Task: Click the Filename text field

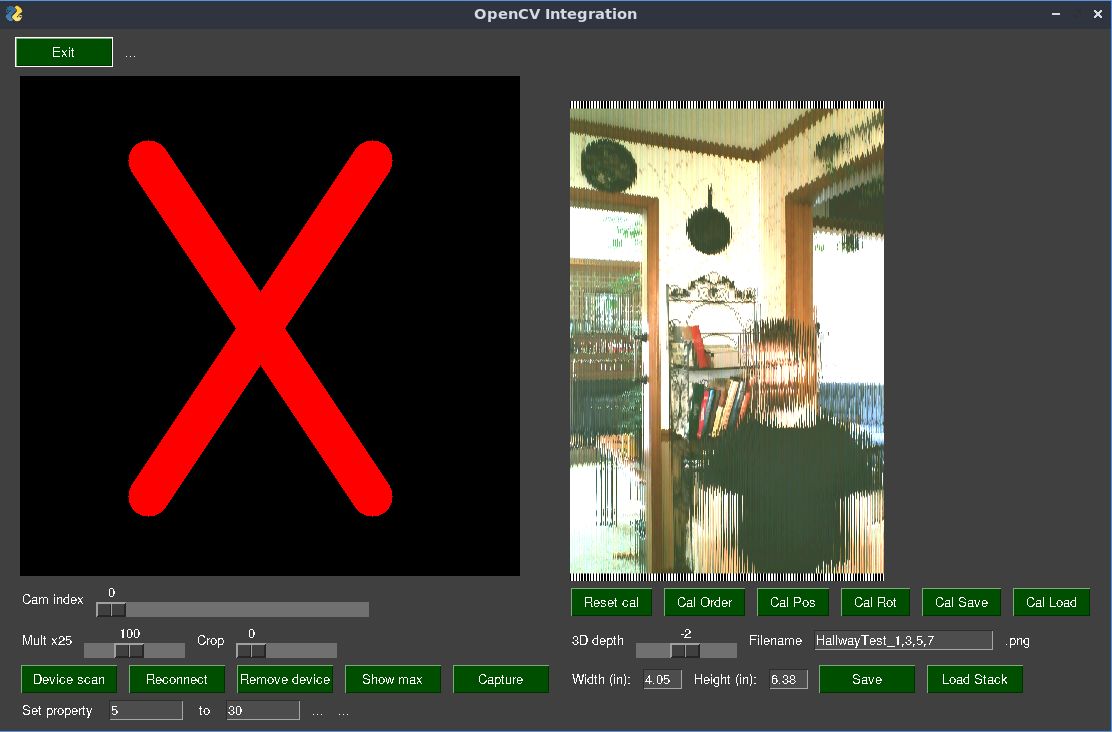Action: pos(903,641)
